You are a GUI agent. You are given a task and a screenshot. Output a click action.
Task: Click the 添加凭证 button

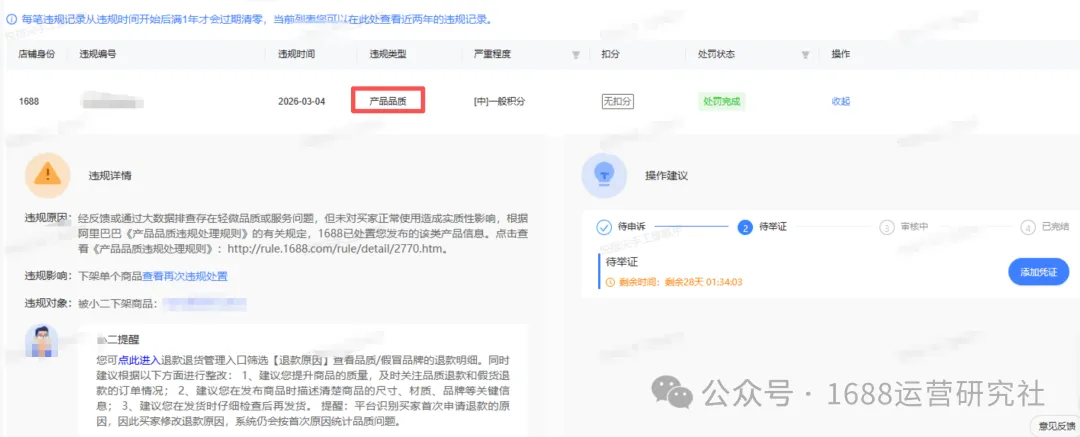(x=1038, y=272)
